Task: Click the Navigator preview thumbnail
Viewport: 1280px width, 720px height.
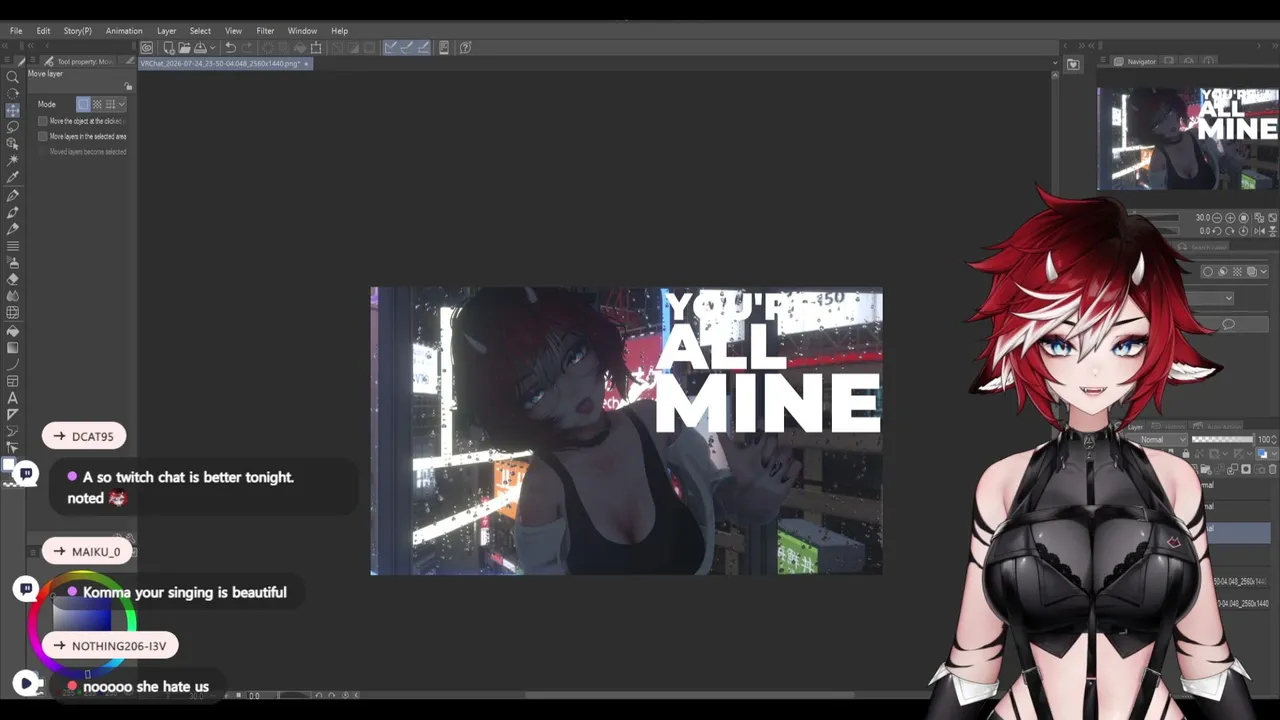Action: coord(1188,139)
